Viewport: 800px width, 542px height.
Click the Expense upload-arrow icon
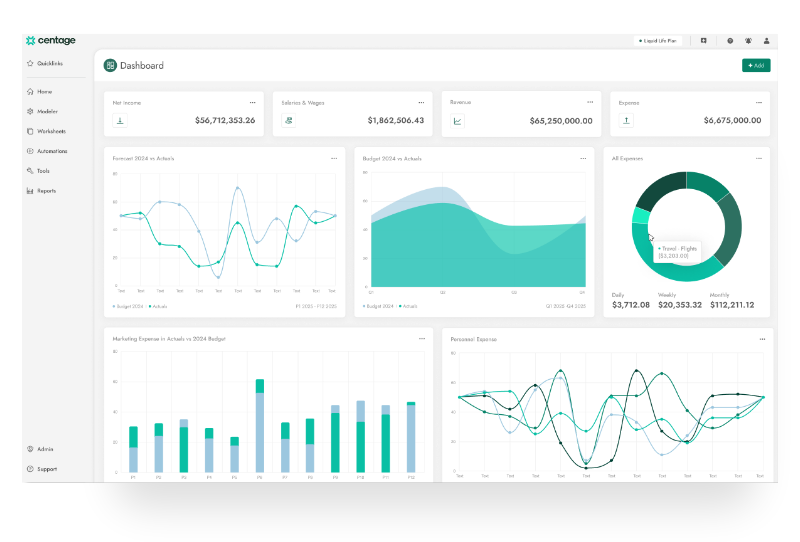pos(626,120)
